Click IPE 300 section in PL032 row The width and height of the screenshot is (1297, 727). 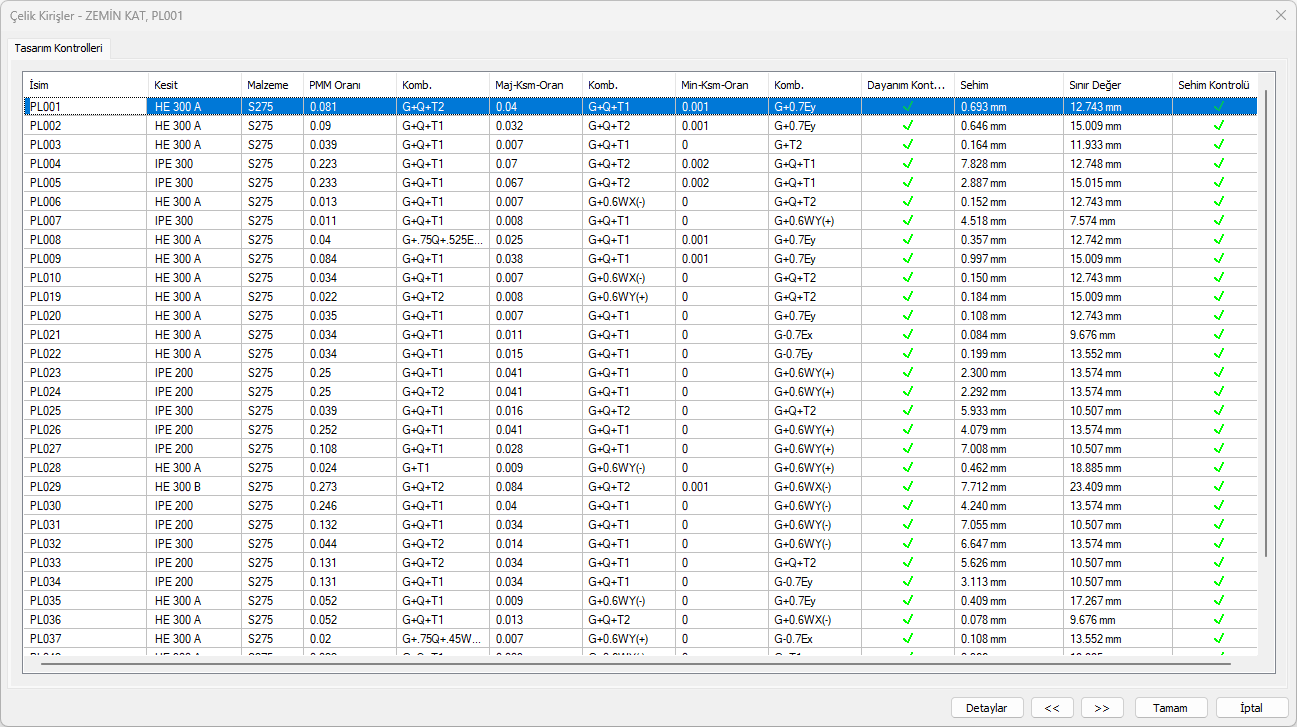[195, 543]
